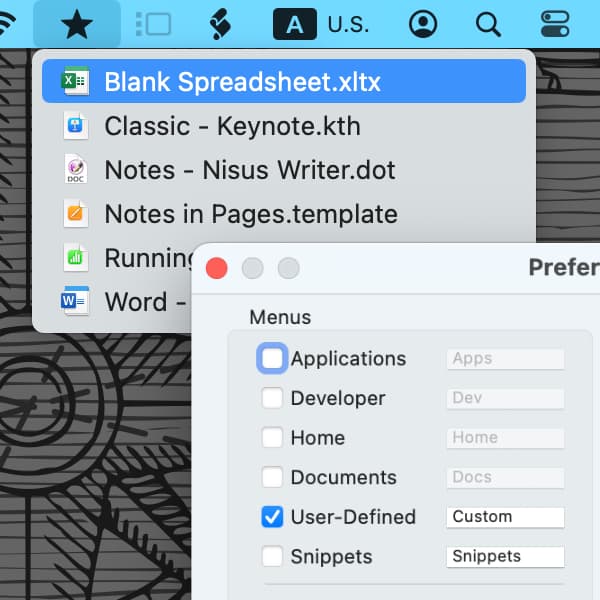Image resolution: width=600 pixels, height=600 pixels.
Task: Edit the Snippets title field
Action: [x=505, y=556]
